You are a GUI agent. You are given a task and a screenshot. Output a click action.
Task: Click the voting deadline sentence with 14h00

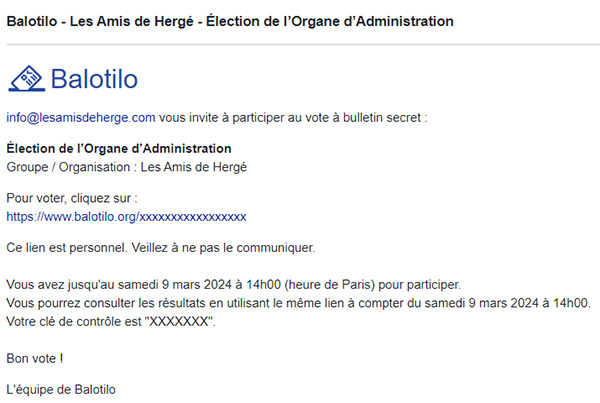[x=234, y=285]
